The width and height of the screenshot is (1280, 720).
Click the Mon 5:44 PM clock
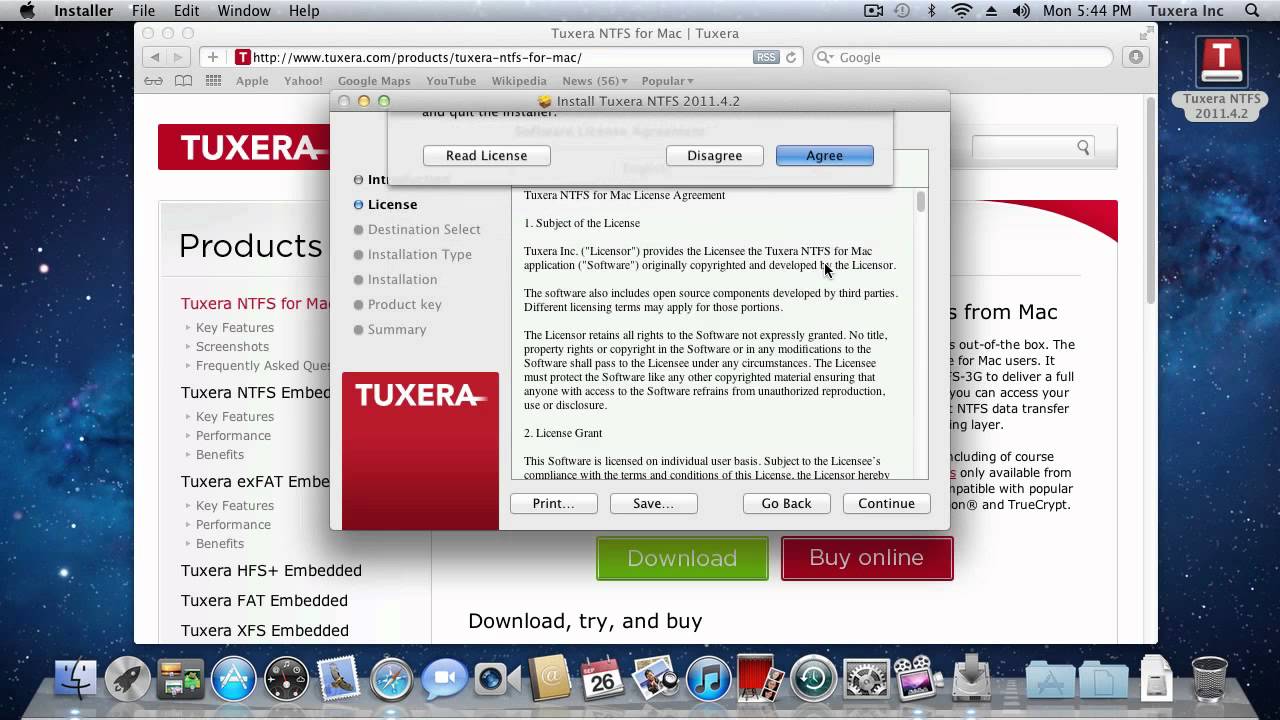(1087, 11)
